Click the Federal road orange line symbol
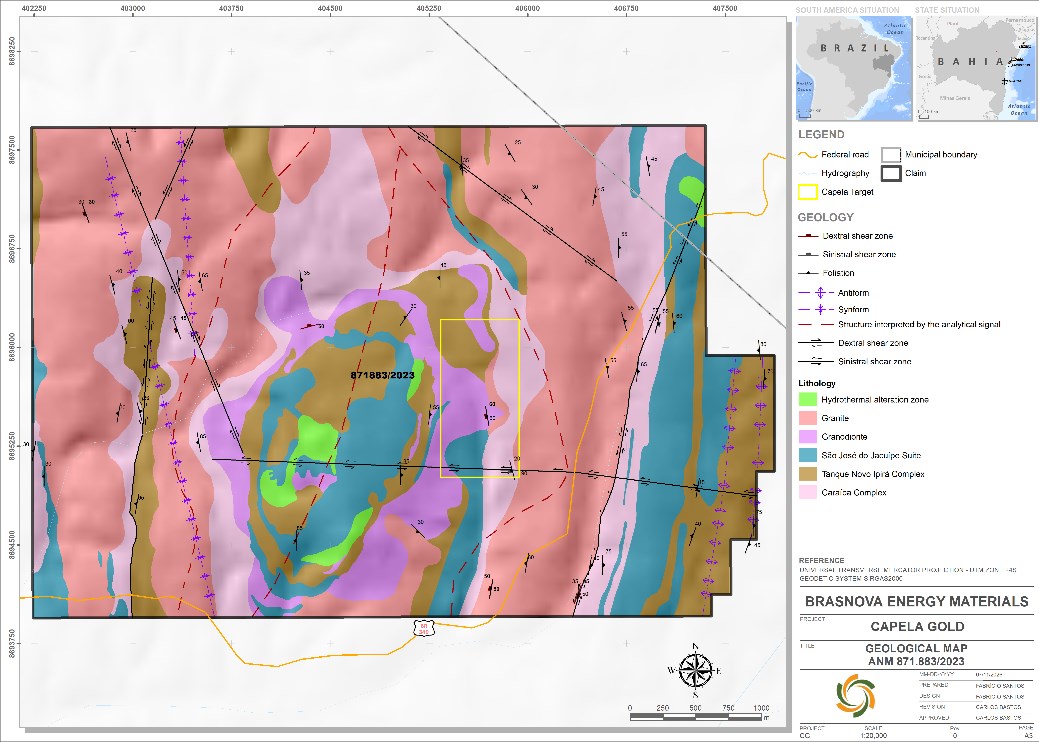Viewport: 1039px width, 742px height. pyautogui.click(x=806, y=155)
